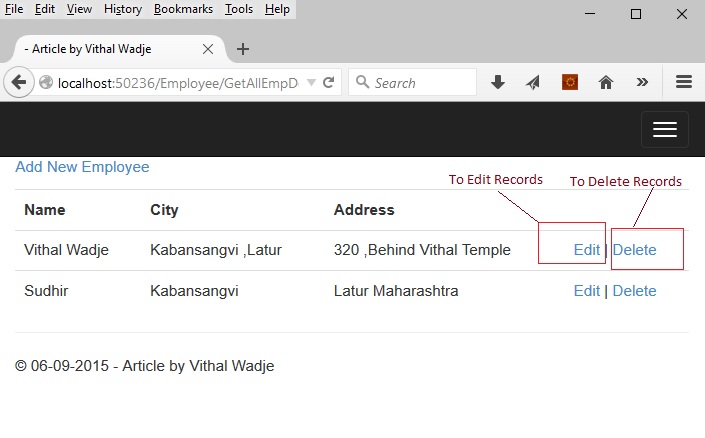Edit the Vithal Wadje record

[587, 250]
